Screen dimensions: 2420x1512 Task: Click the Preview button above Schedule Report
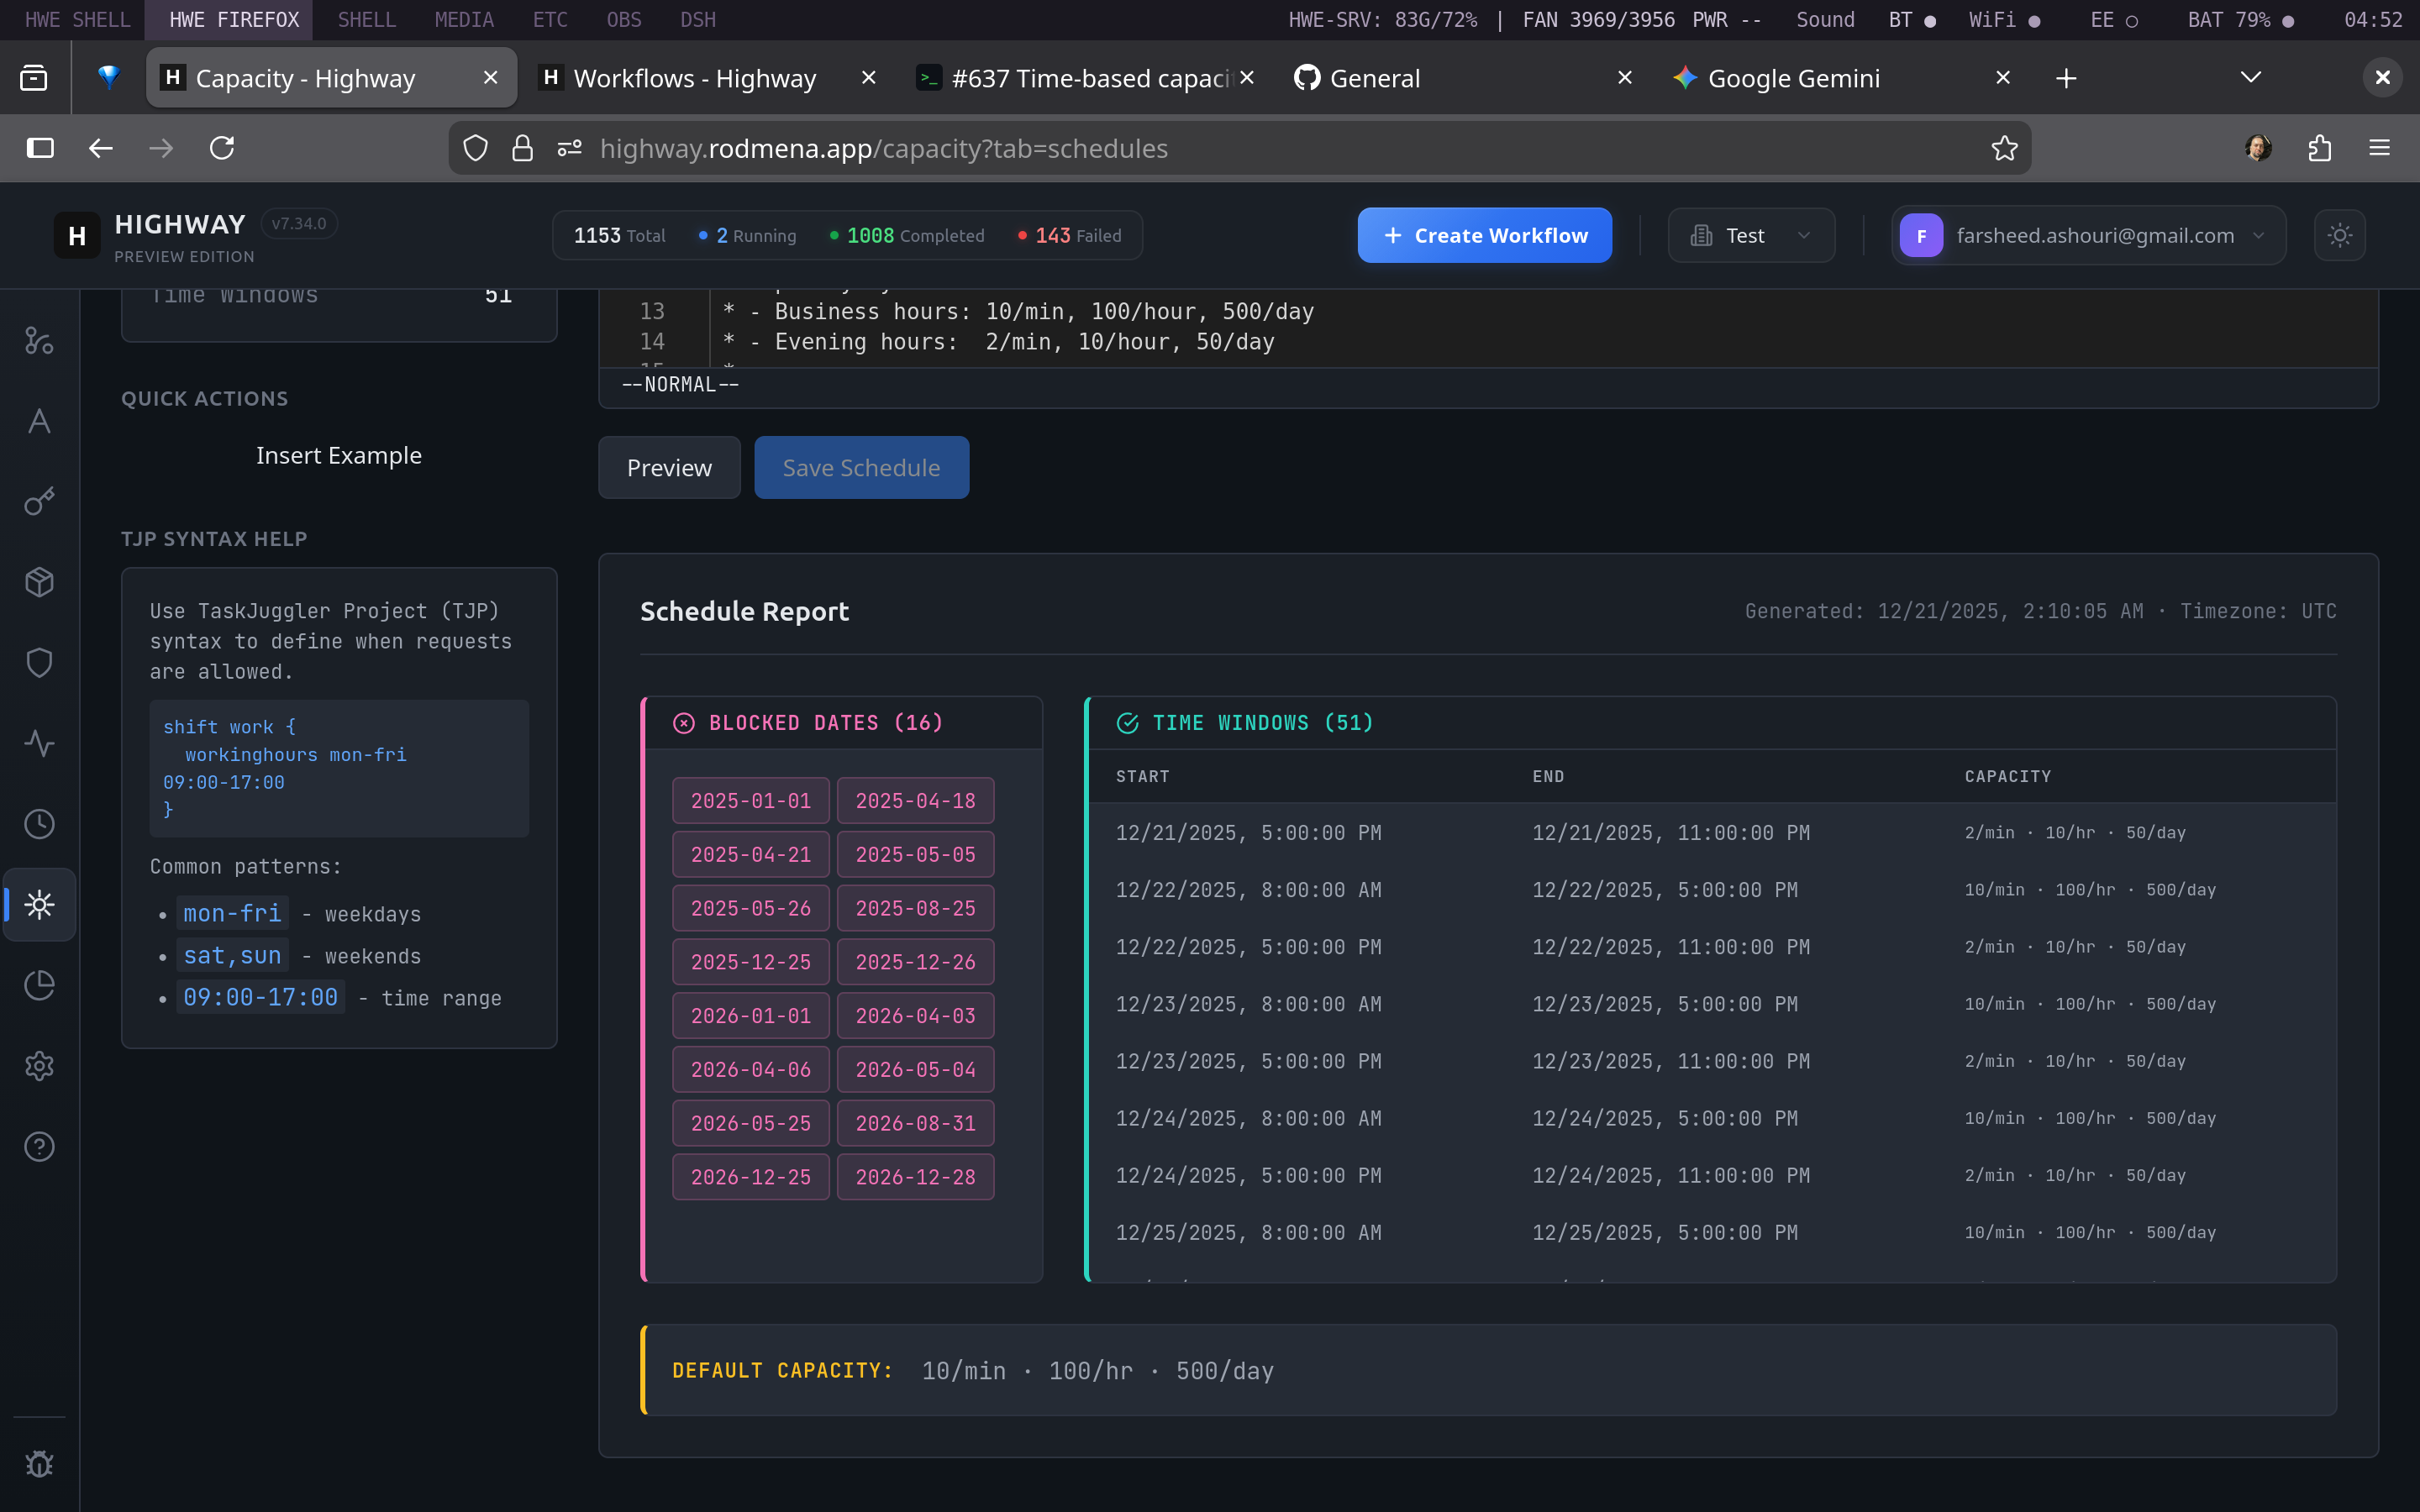(668, 467)
